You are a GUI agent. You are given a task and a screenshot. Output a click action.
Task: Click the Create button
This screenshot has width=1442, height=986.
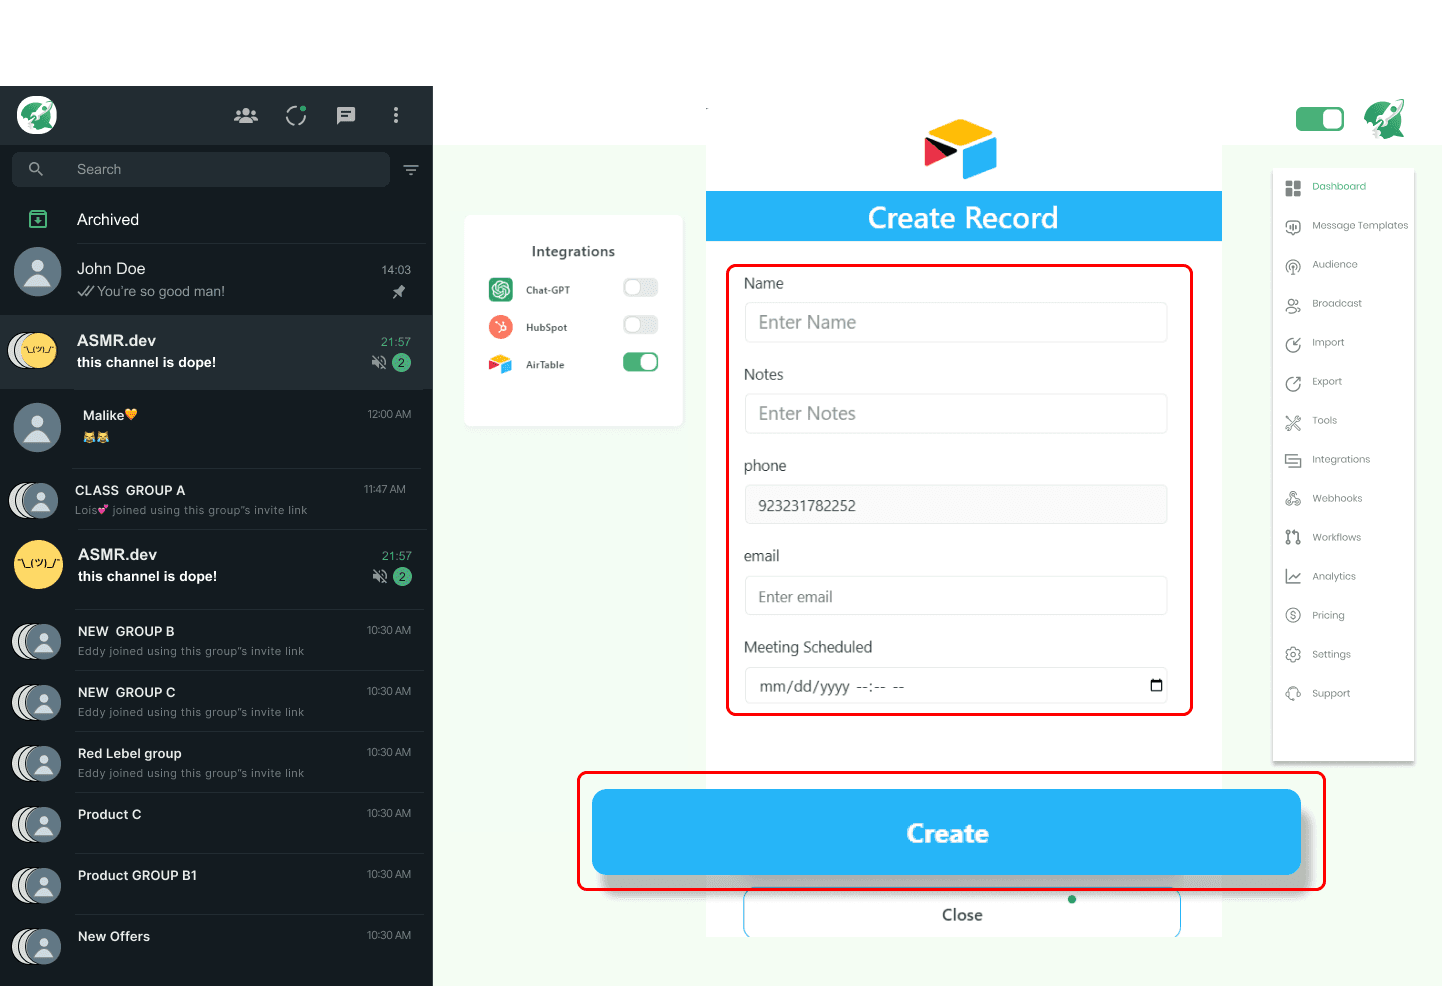pyautogui.click(x=946, y=832)
